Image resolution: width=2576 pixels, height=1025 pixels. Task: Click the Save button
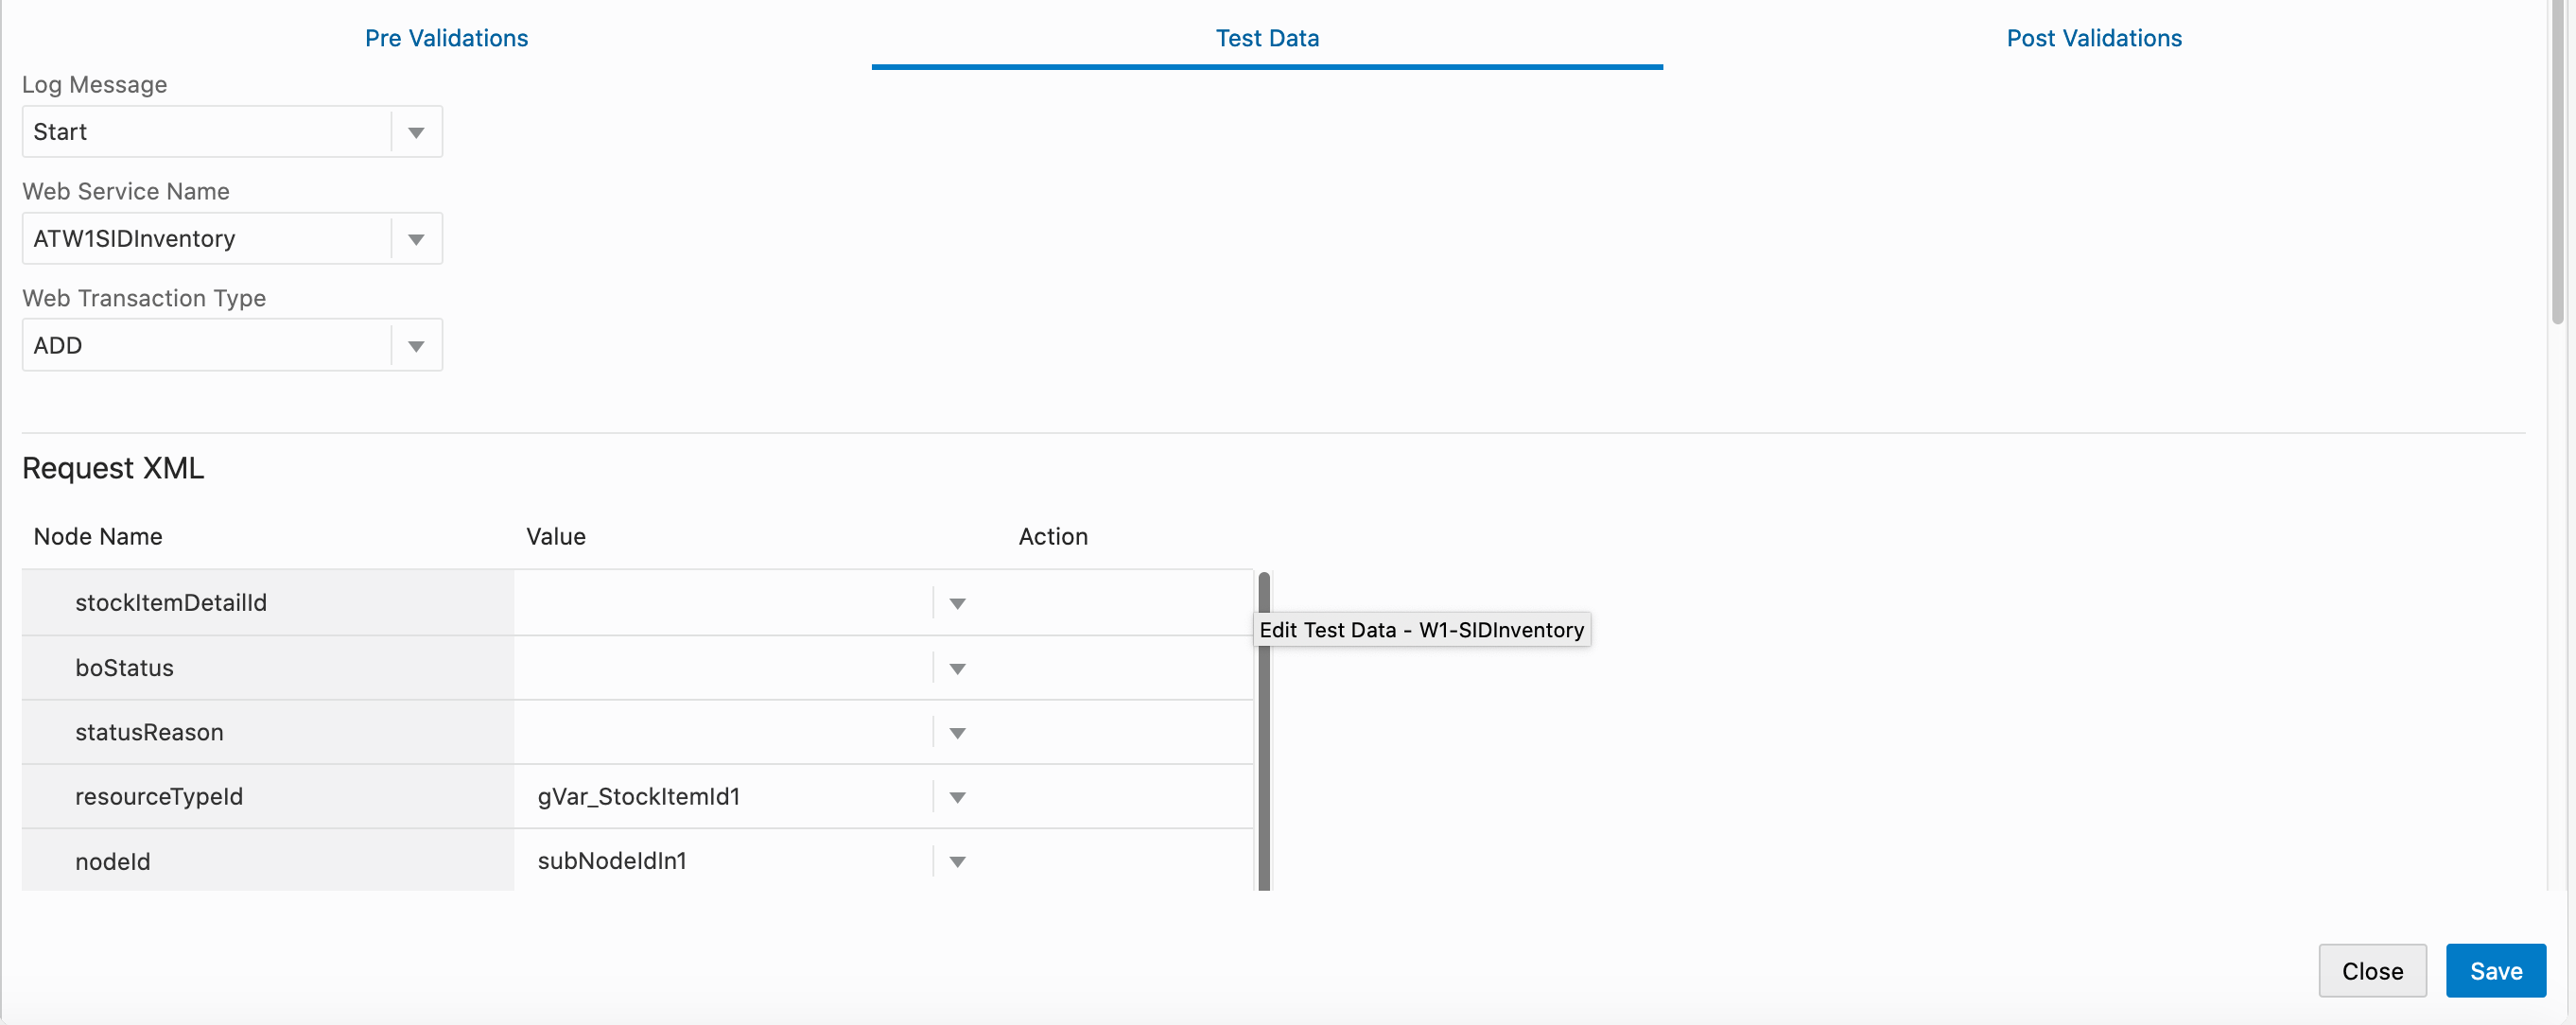[x=2495, y=970]
